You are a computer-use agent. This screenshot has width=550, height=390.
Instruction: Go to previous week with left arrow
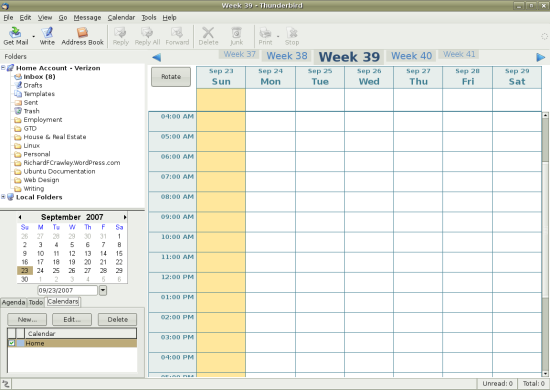pos(156,57)
